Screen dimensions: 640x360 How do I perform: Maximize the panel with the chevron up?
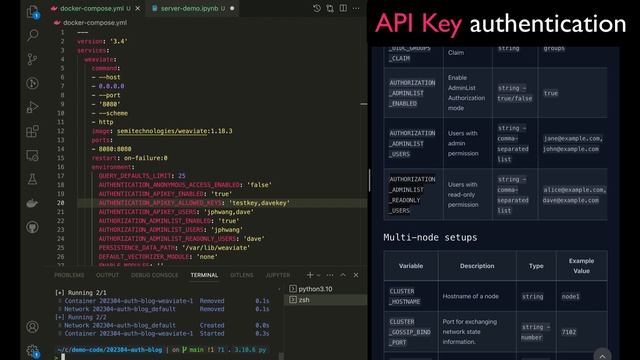(343, 275)
